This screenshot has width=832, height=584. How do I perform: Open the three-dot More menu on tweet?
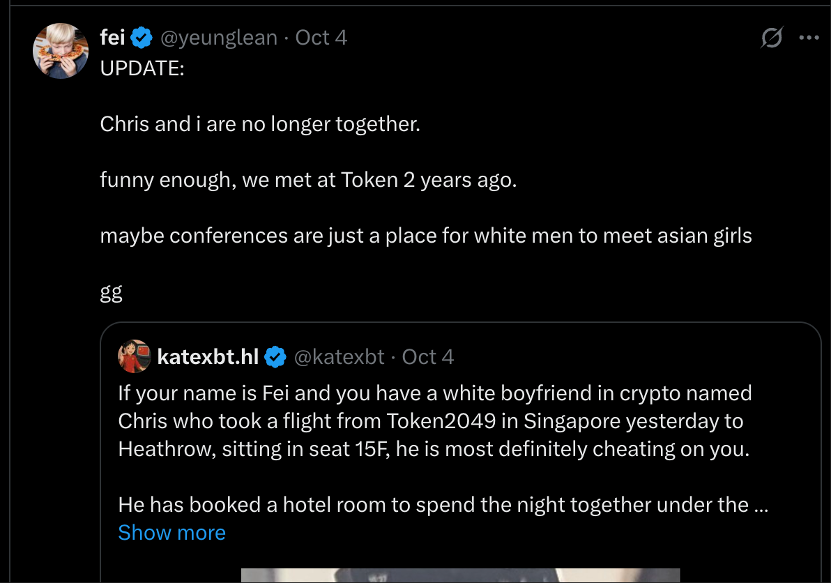point(809,38)
